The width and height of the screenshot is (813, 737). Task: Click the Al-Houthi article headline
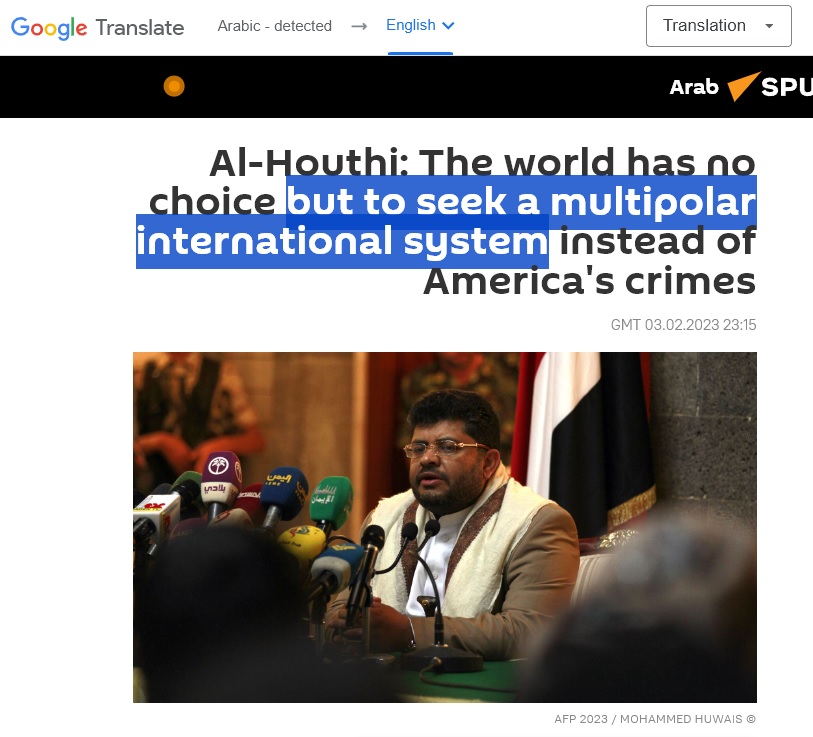point(446,221)
